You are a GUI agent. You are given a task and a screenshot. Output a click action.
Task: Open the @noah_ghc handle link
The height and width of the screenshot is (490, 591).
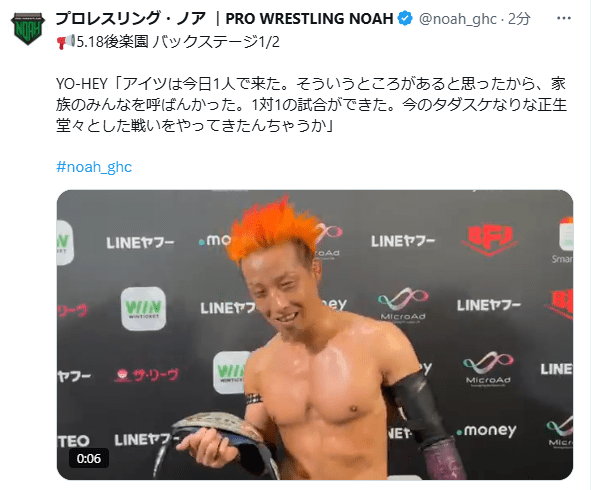[458, 19]
